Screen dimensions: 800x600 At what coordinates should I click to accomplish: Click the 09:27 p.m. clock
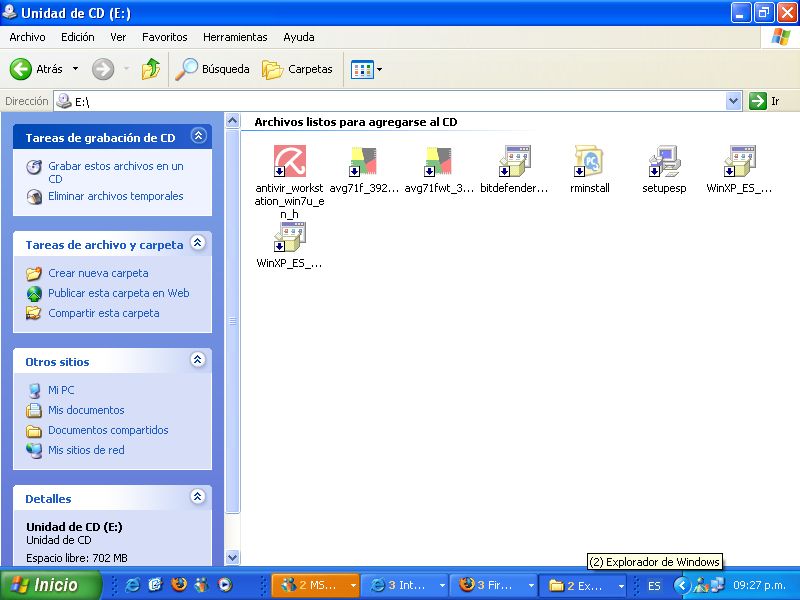pyautogui.click(x=759, y=585)
